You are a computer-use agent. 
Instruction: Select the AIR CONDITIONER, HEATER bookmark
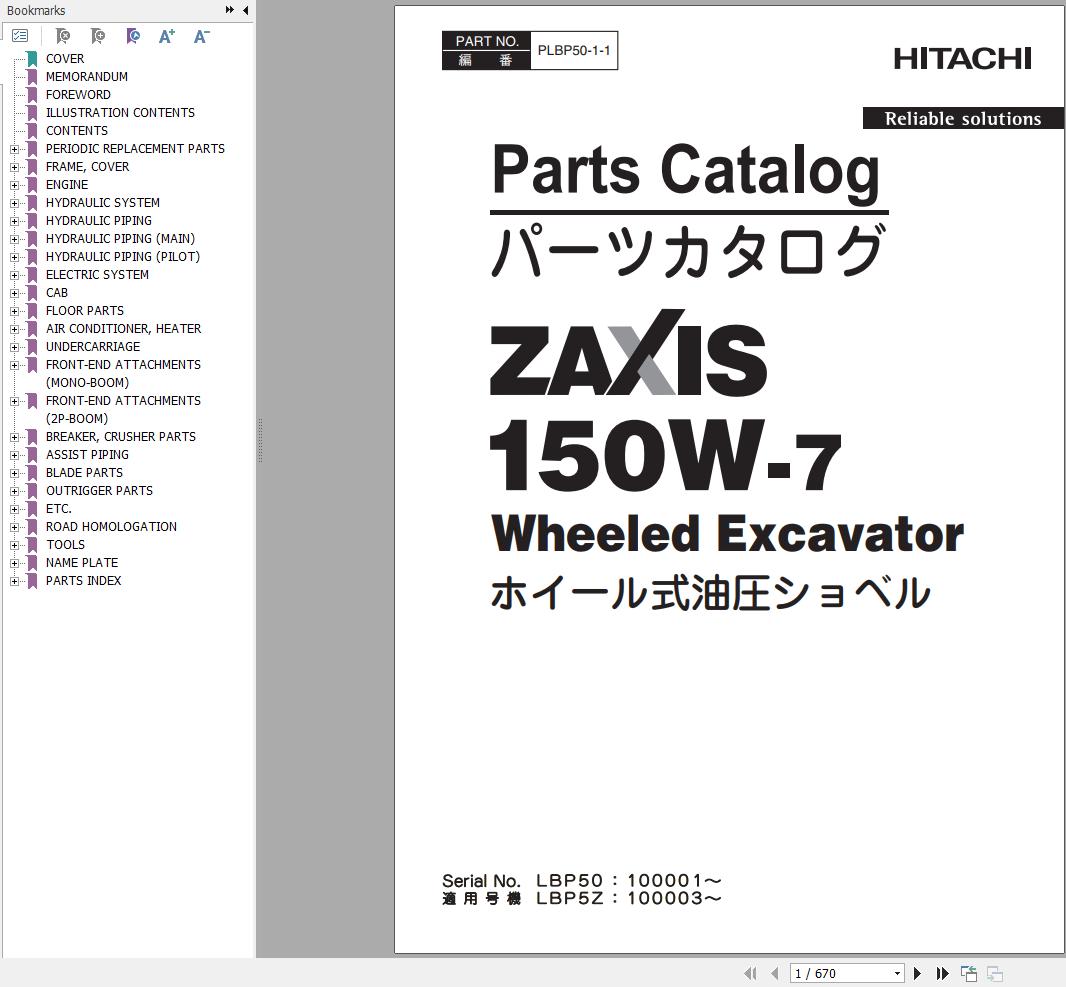coord(124,329)
